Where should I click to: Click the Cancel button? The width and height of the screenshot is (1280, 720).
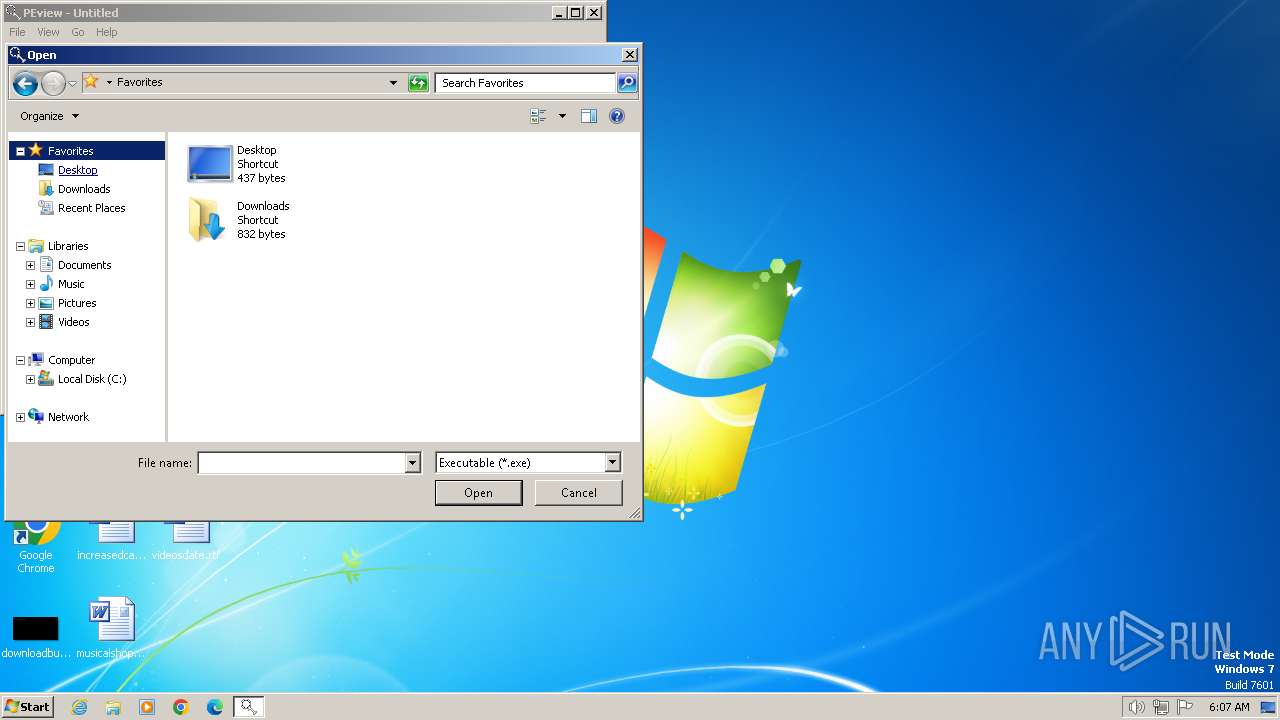click(578, 493)
